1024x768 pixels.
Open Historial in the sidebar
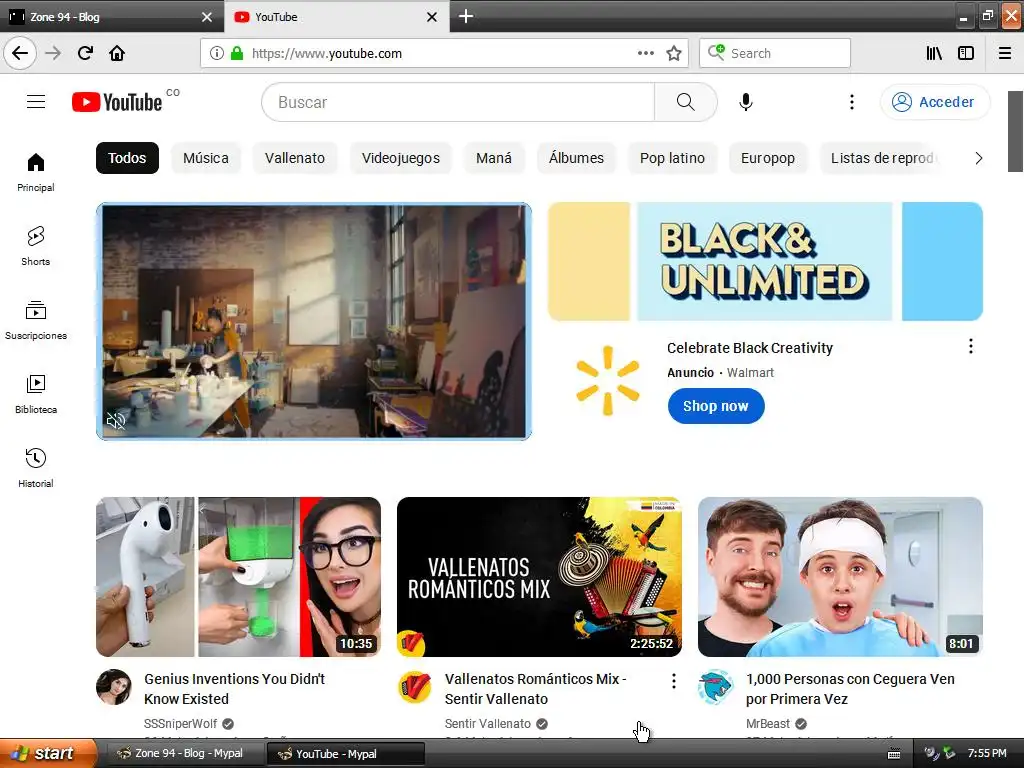tap(36, 468)
